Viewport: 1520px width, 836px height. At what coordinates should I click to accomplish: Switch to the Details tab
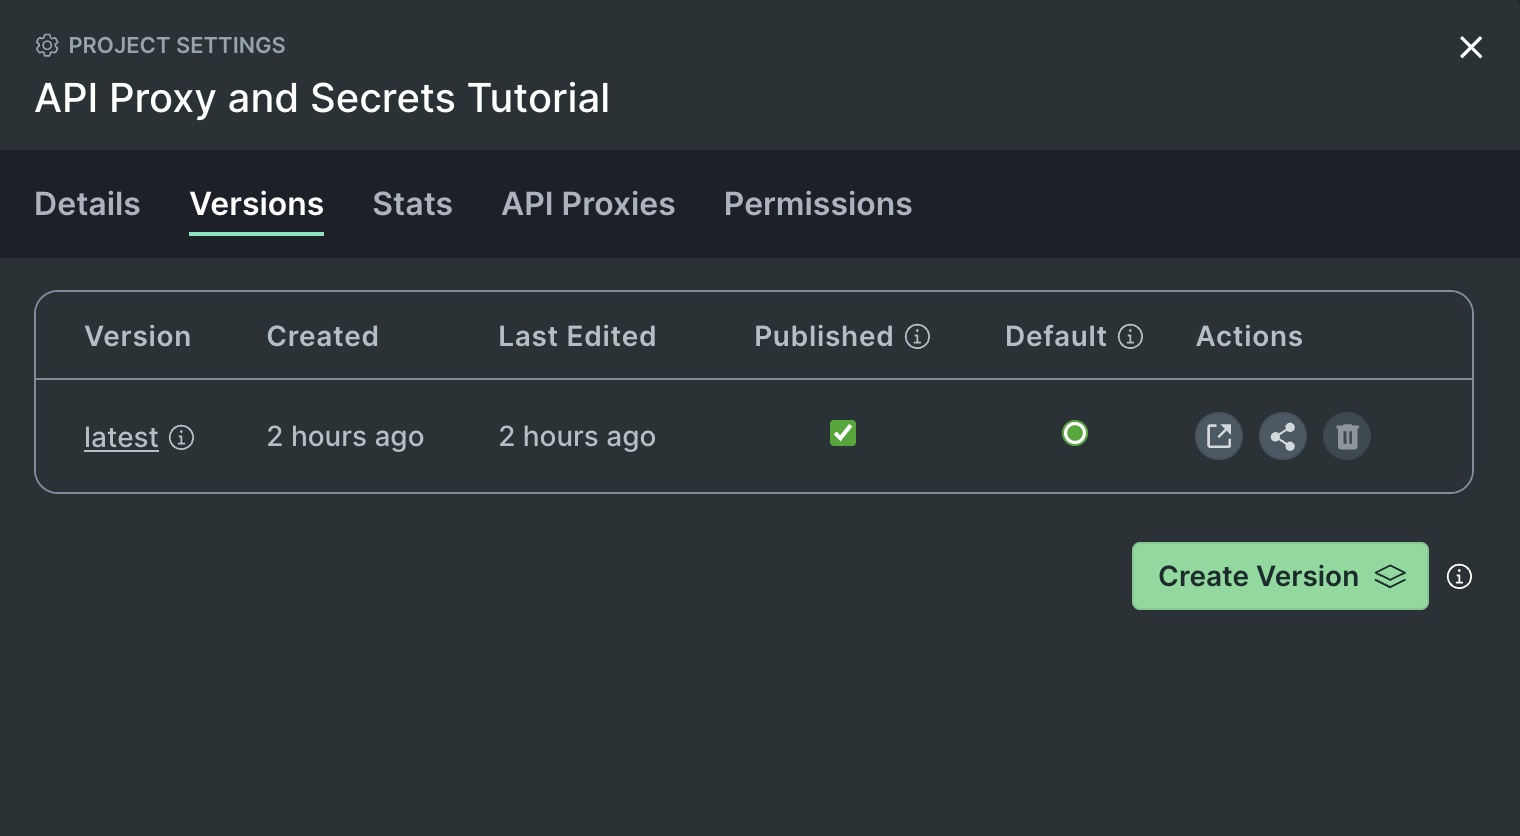pos(87,204)
